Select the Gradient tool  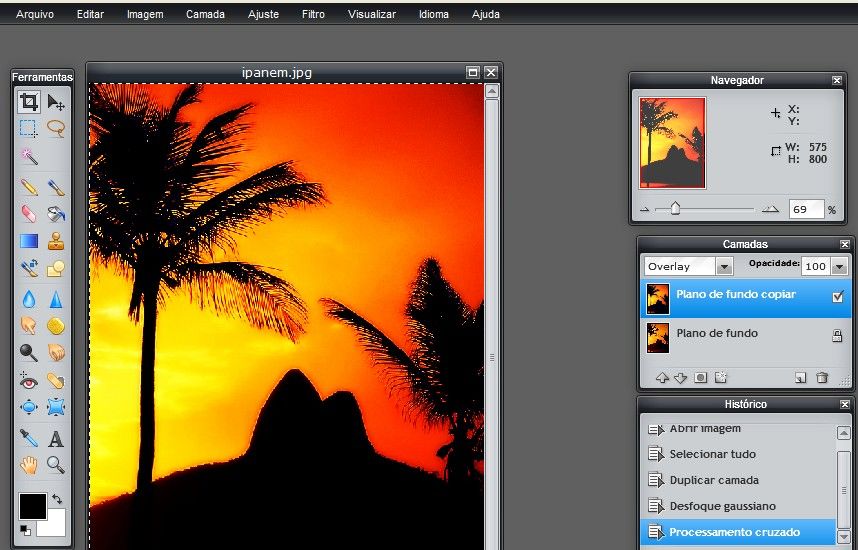pos(29,241)
